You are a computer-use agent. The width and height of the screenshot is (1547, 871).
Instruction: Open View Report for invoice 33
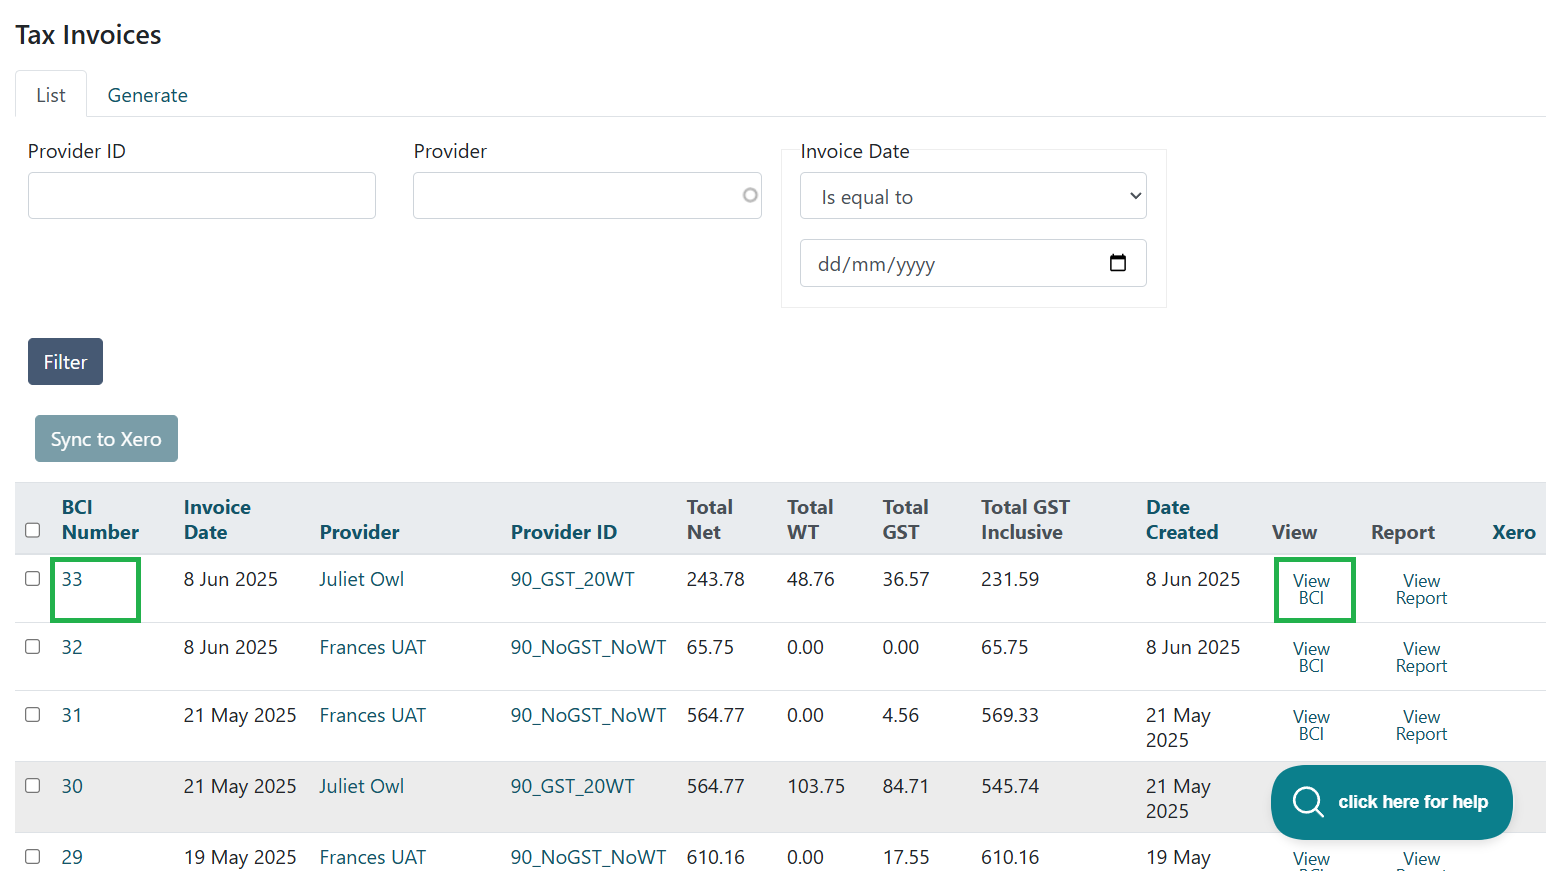(x=1421, y=589)
